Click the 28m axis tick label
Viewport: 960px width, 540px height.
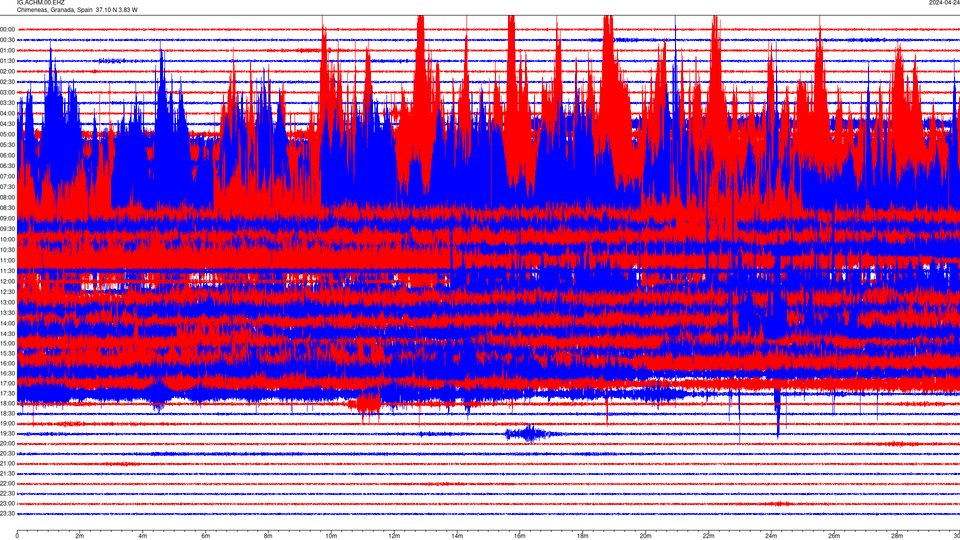click(x=897, y=536)
